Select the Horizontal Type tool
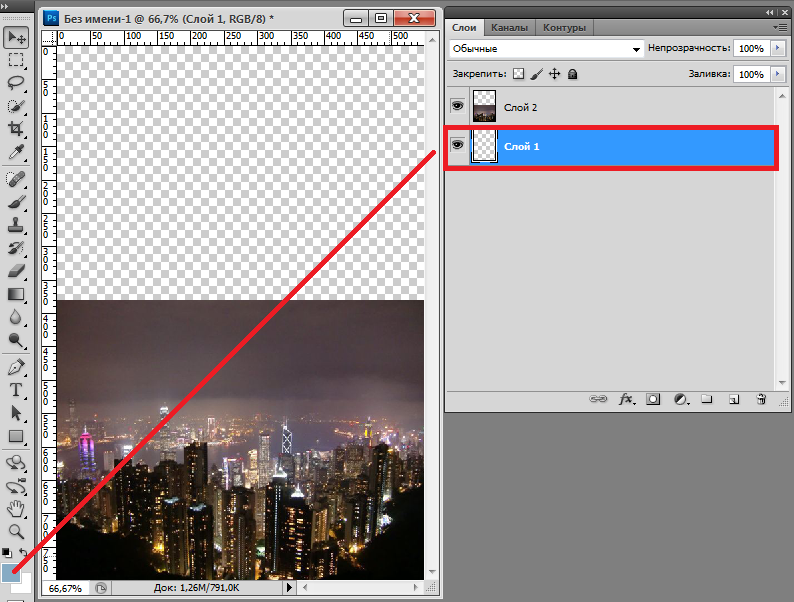 [x=16, y=390]
